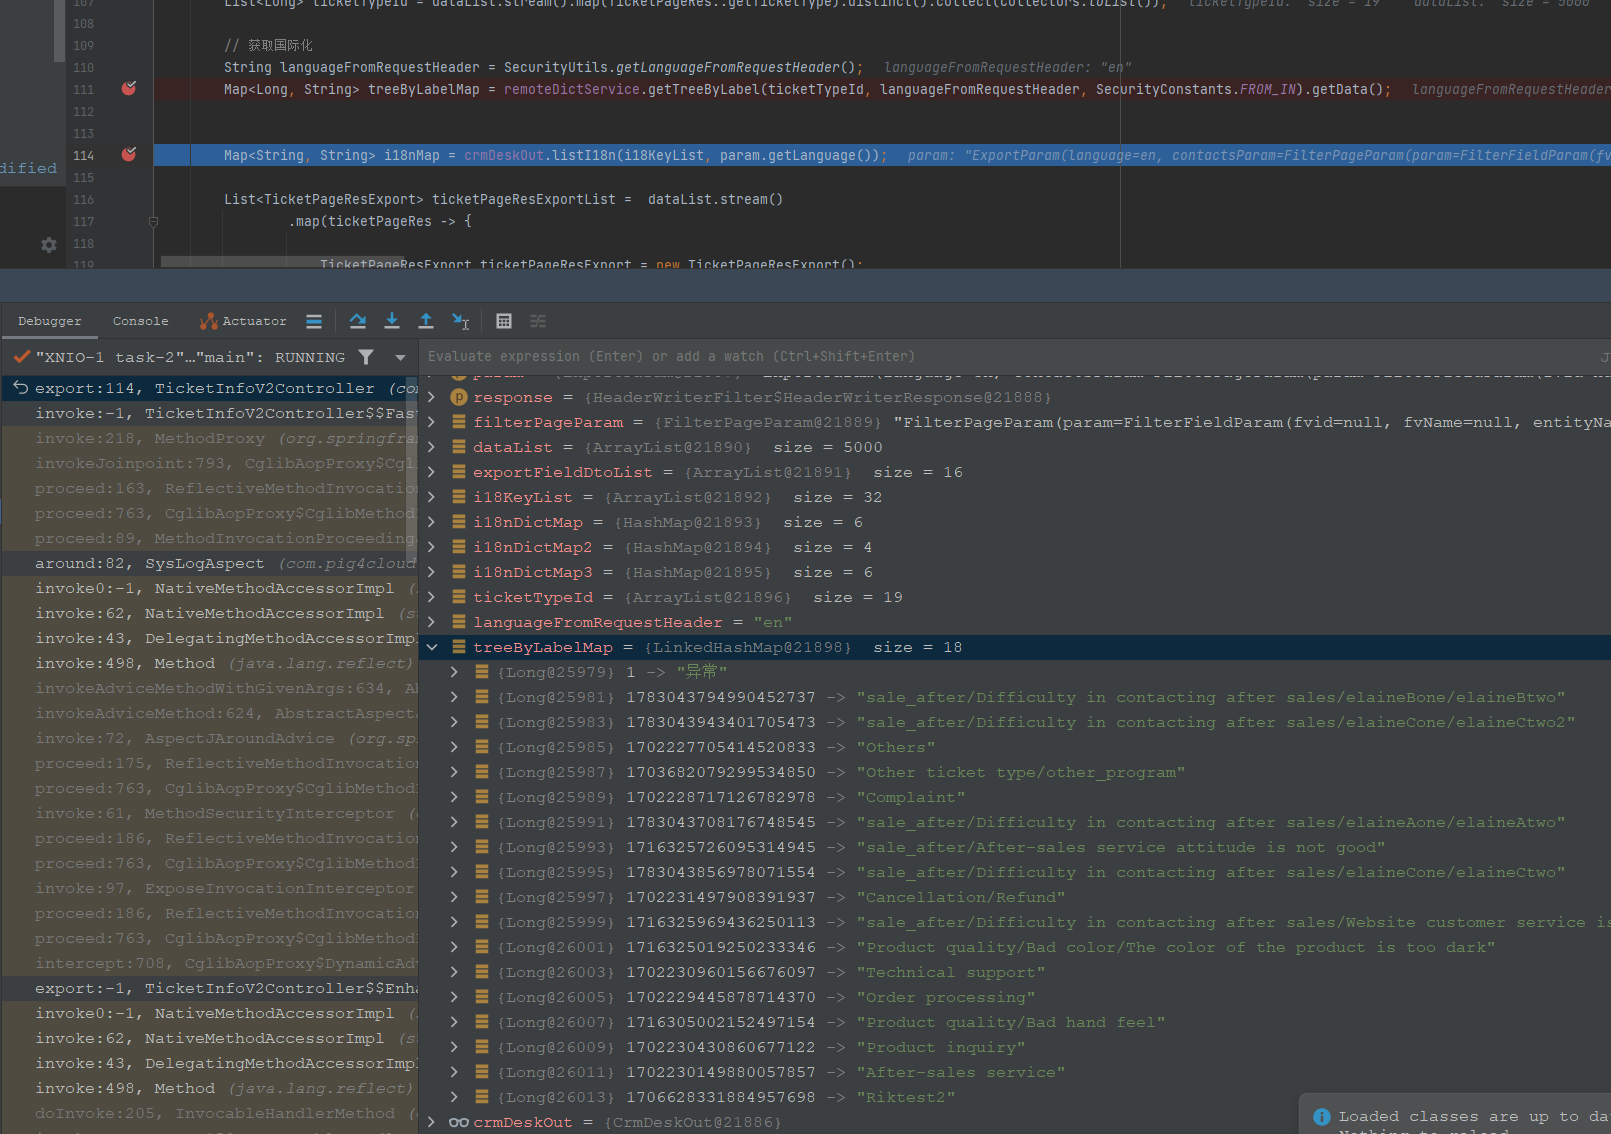
Task: Click the Evaluate expression input field
Action: pos(1010,356)
